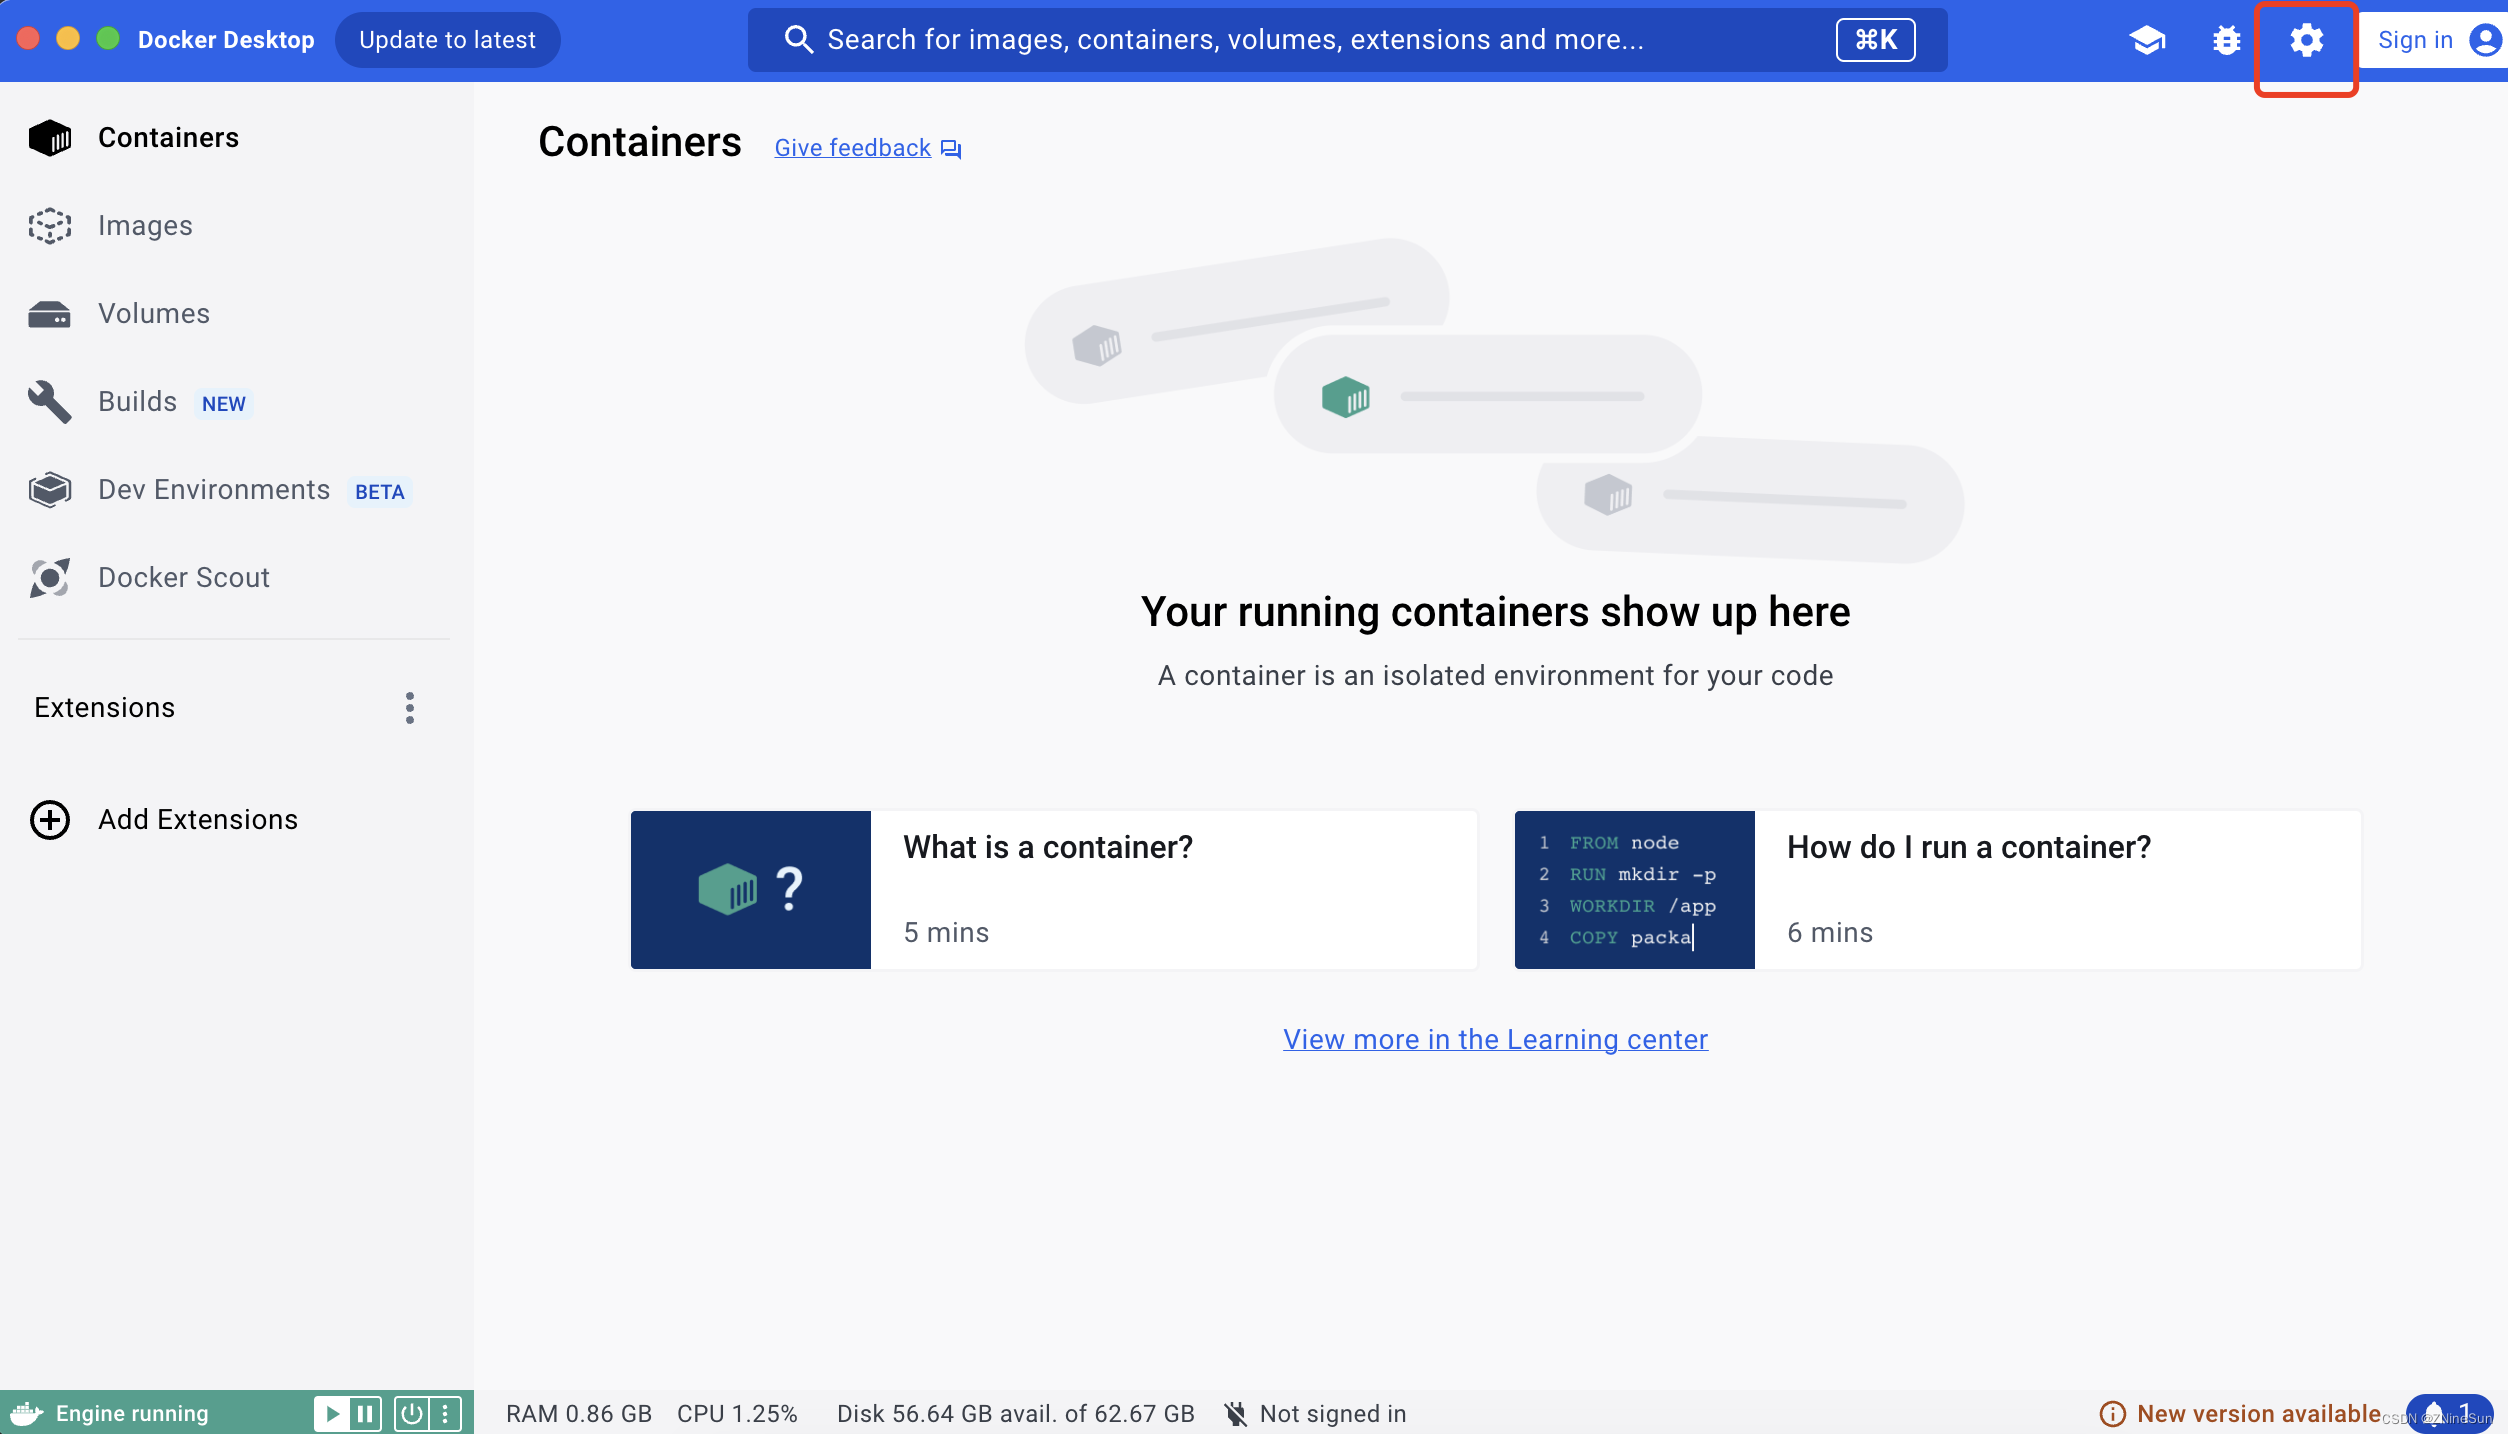Open Extensions panel
This screenshot has width=2508, height=1434.
pos(105,707)
